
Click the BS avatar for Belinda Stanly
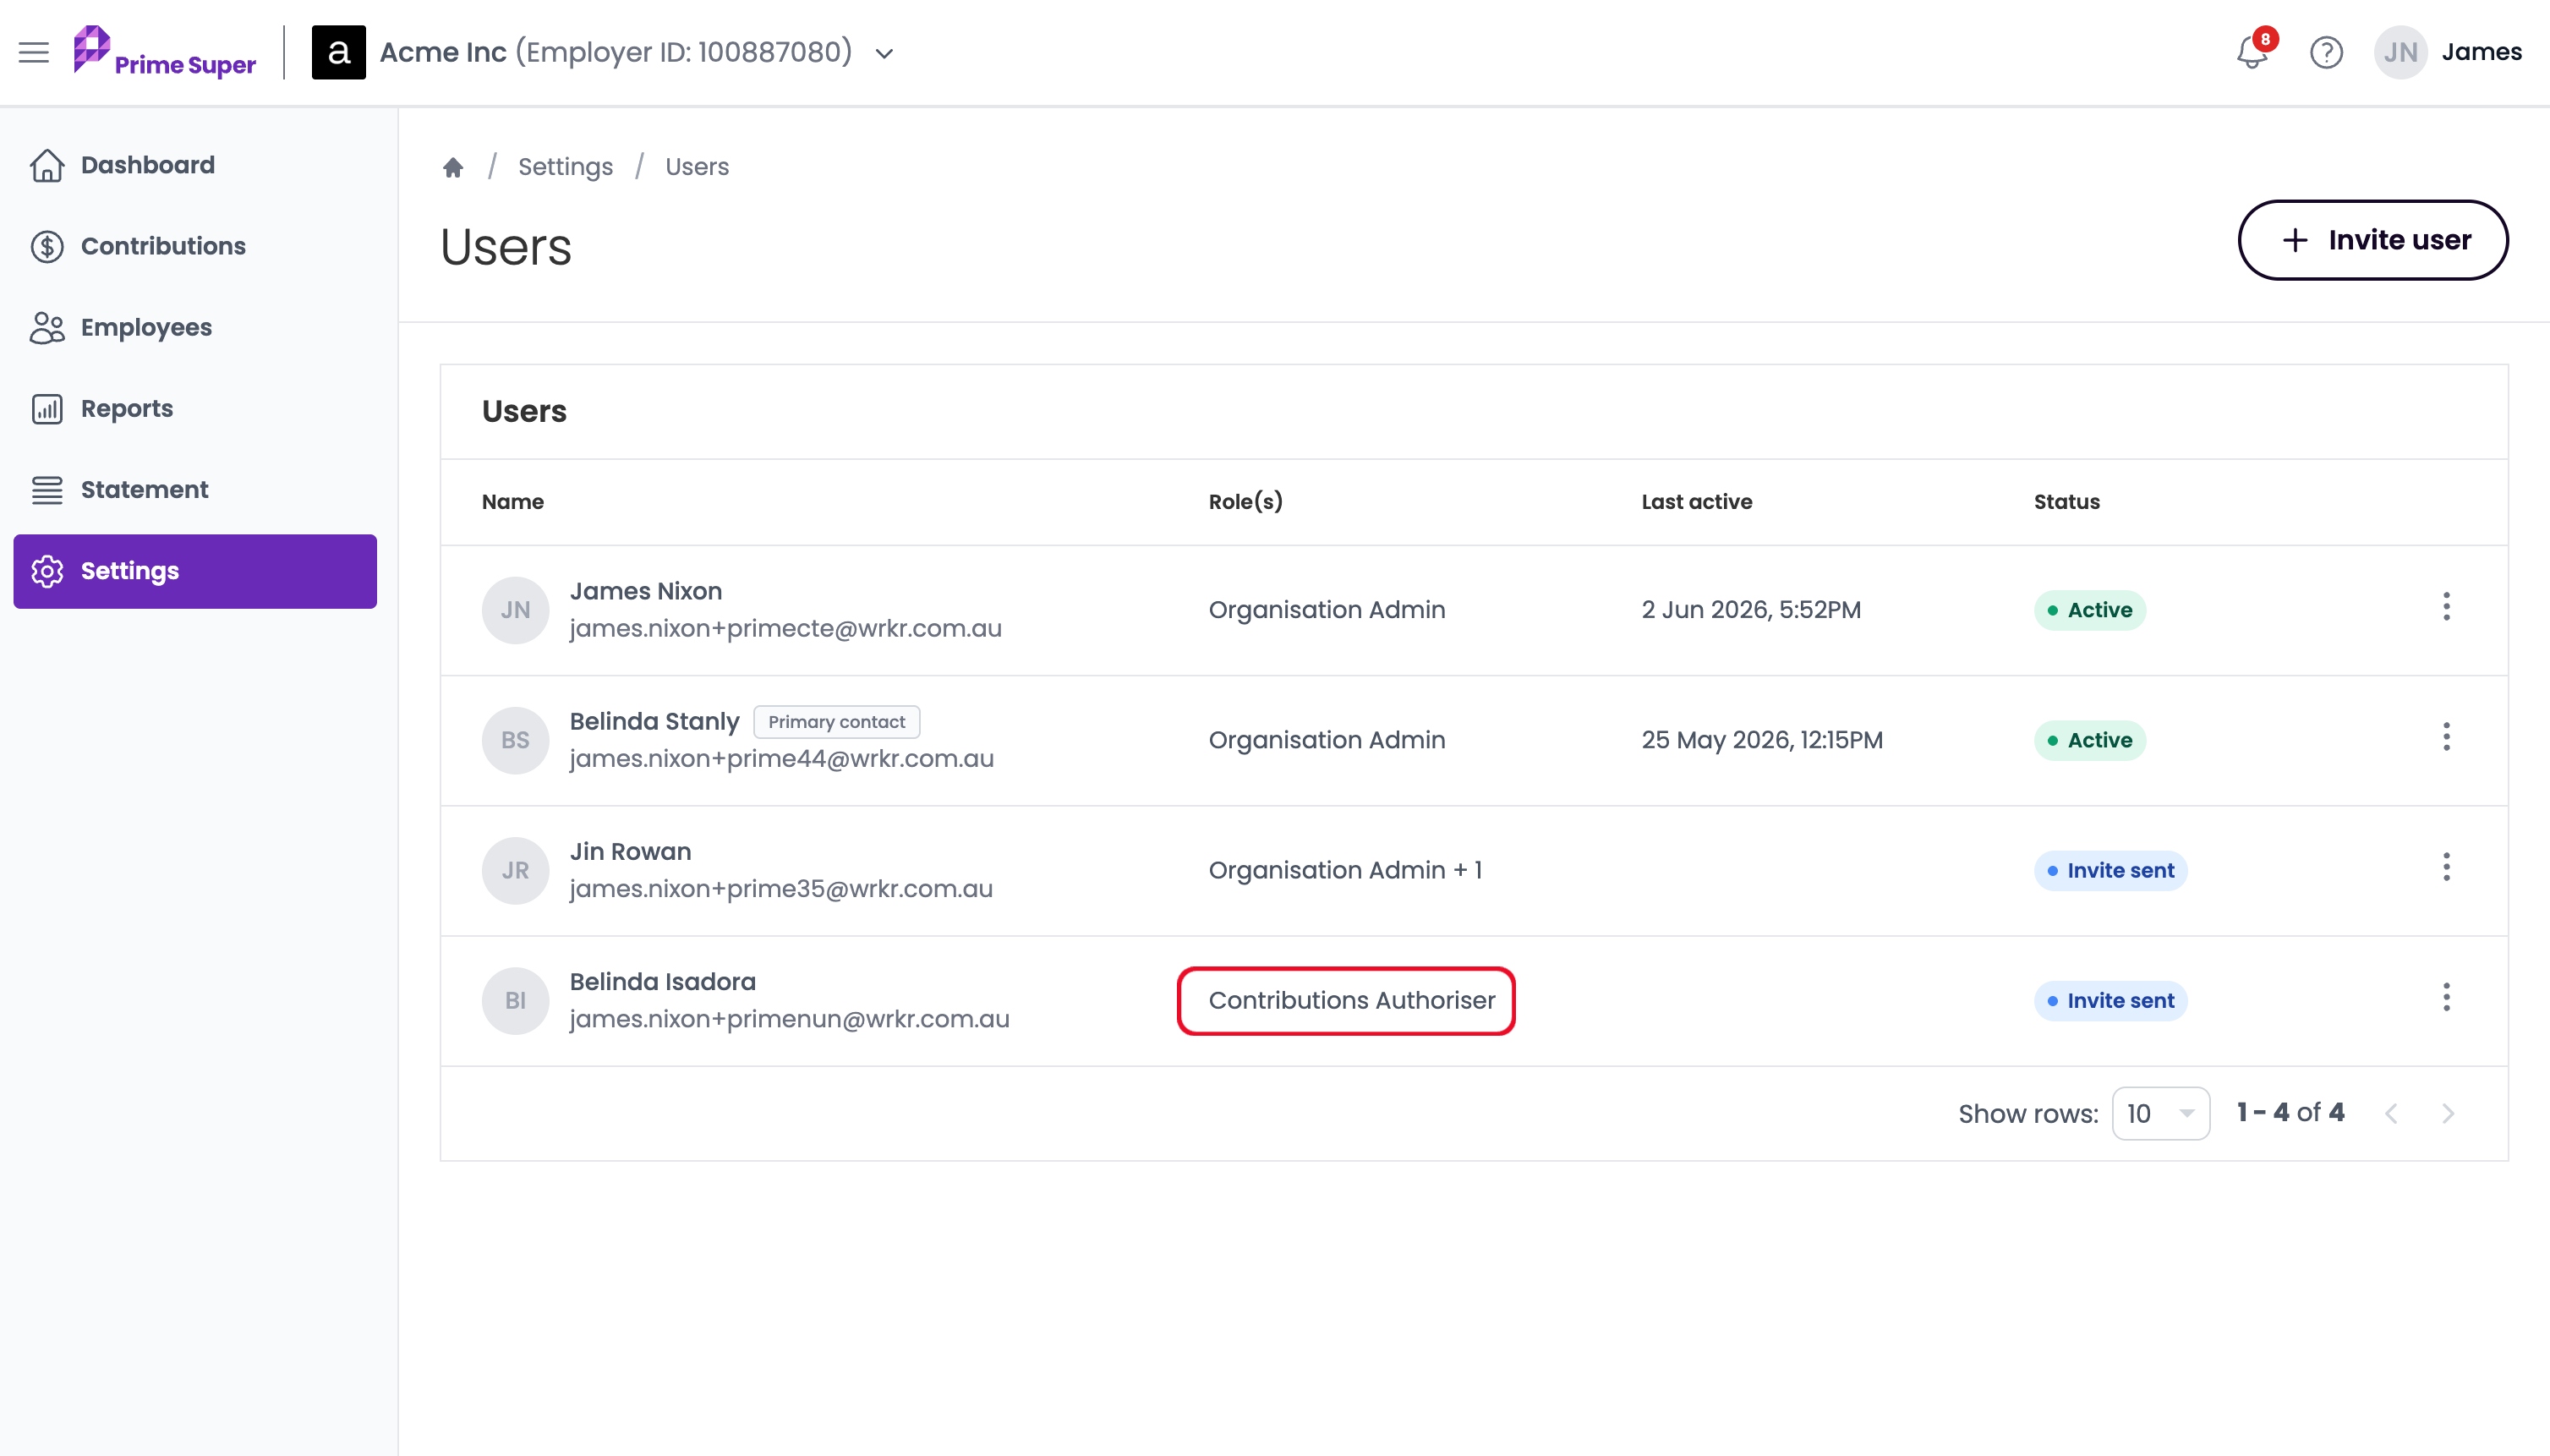515,740
